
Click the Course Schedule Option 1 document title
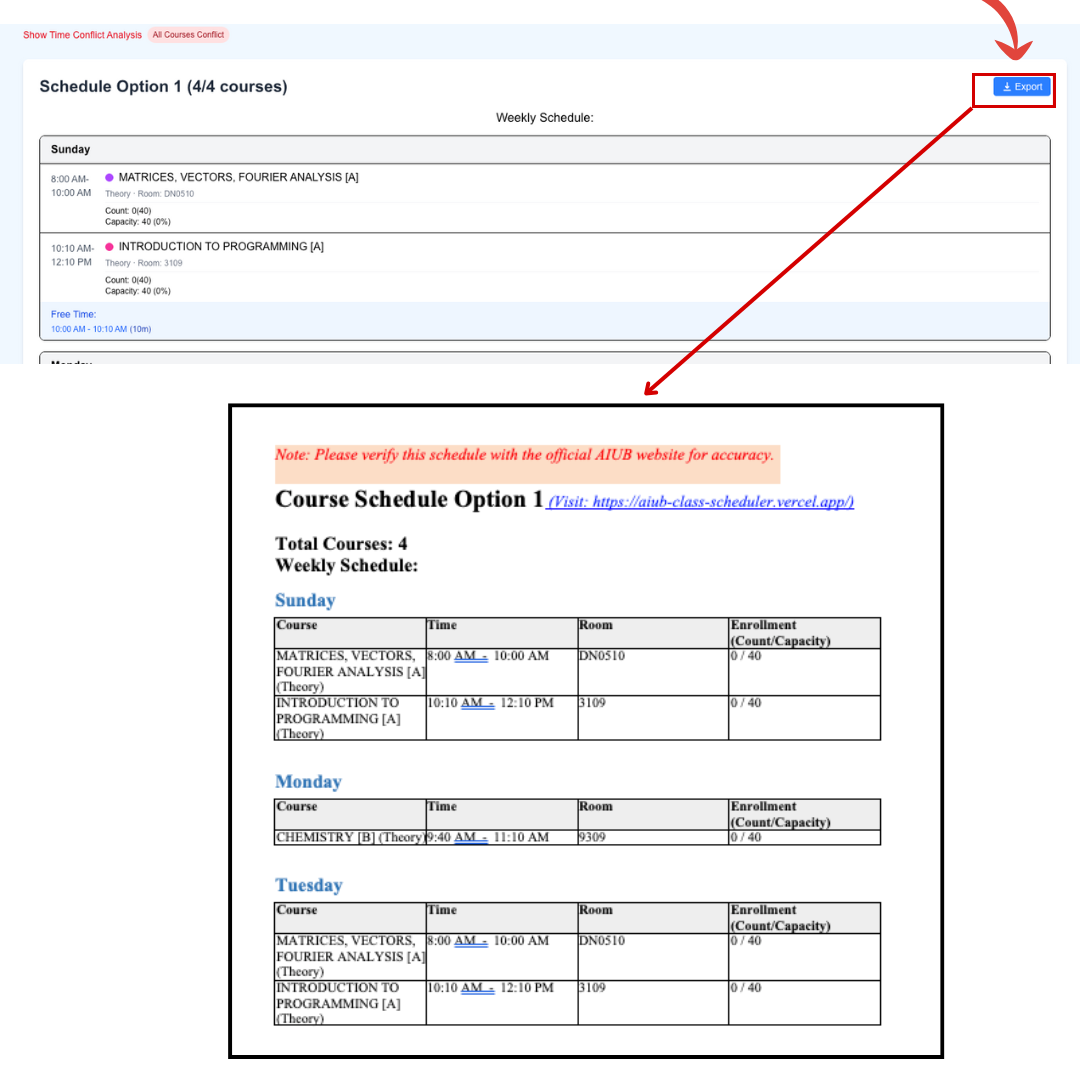[409, 499]
